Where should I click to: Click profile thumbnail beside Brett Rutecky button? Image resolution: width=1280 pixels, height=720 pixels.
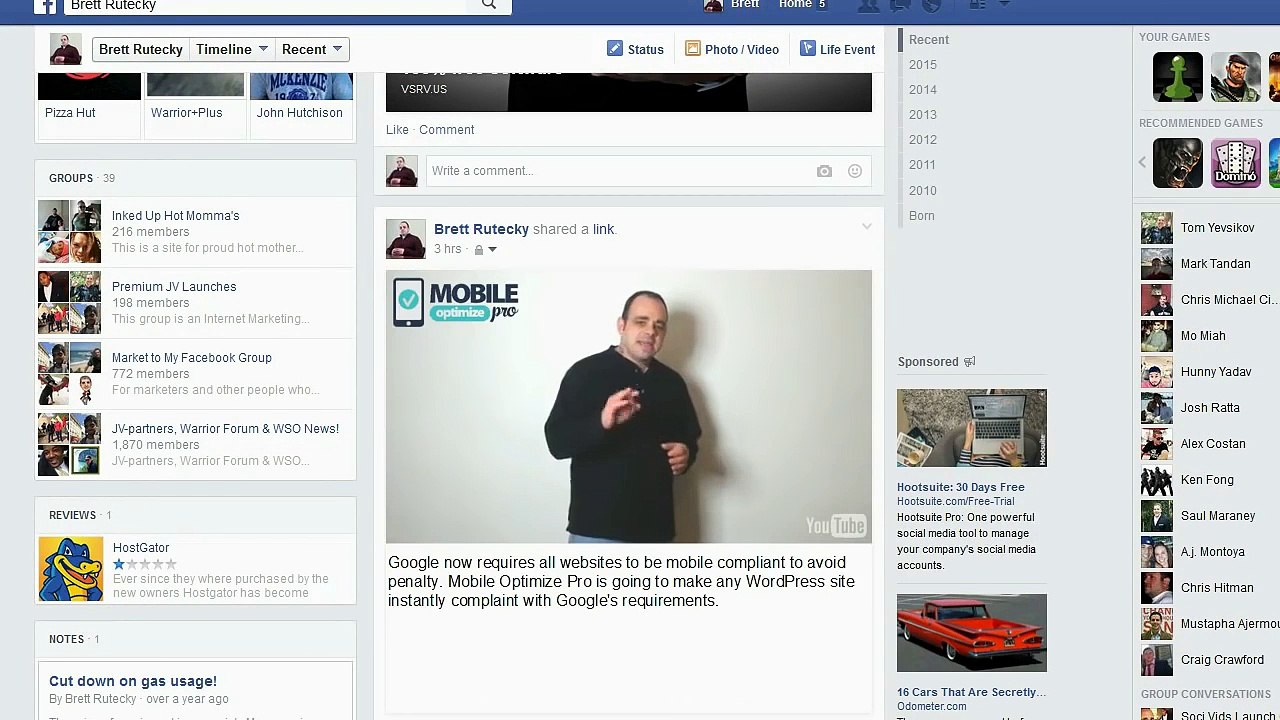coord(66,48)
